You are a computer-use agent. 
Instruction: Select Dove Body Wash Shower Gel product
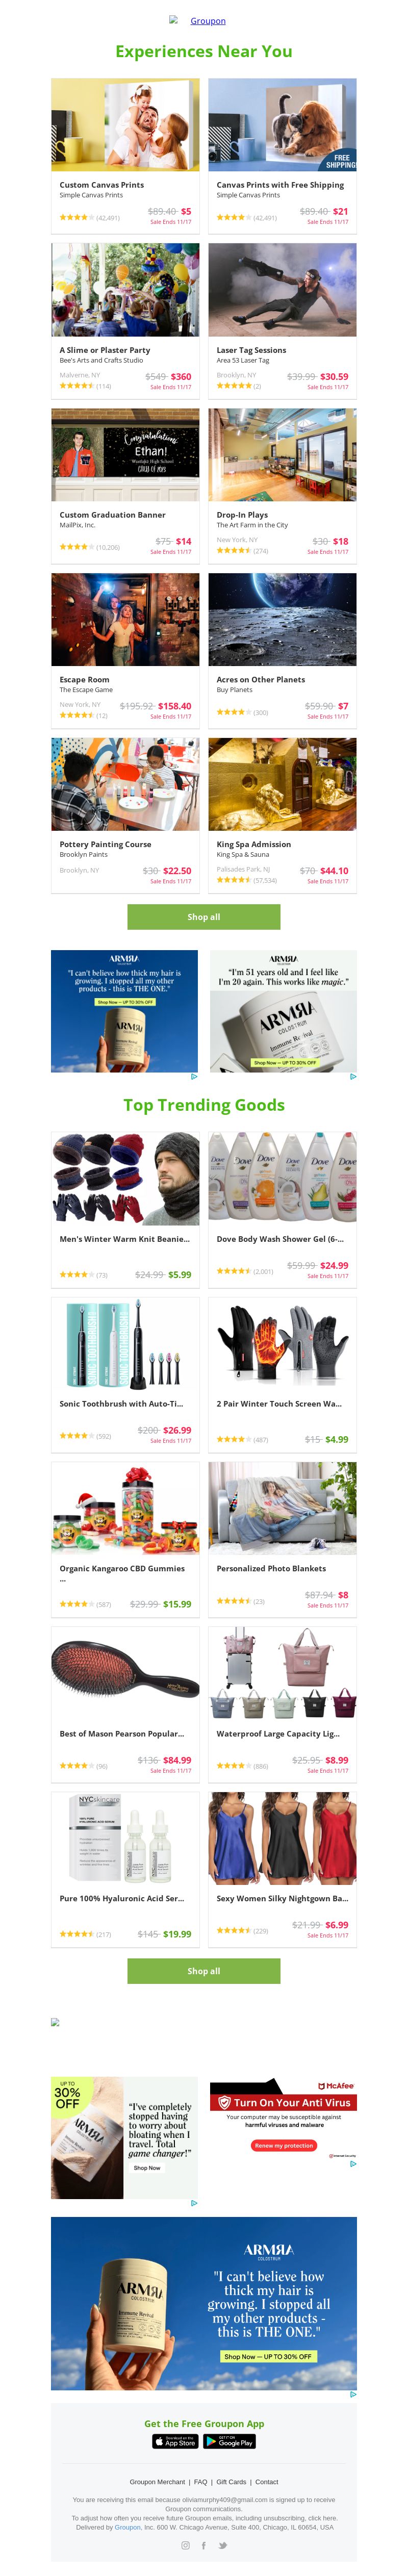282,1209
